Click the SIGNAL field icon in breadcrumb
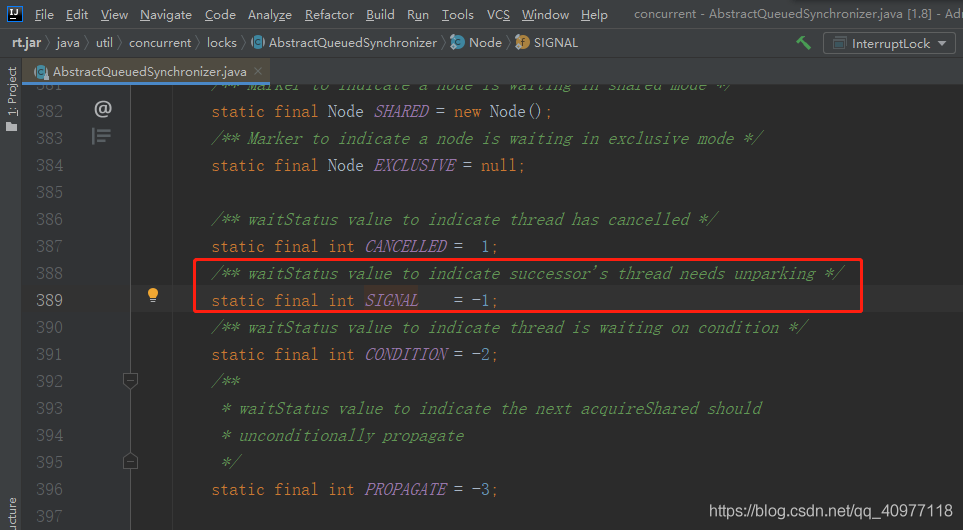 point(523,43)
